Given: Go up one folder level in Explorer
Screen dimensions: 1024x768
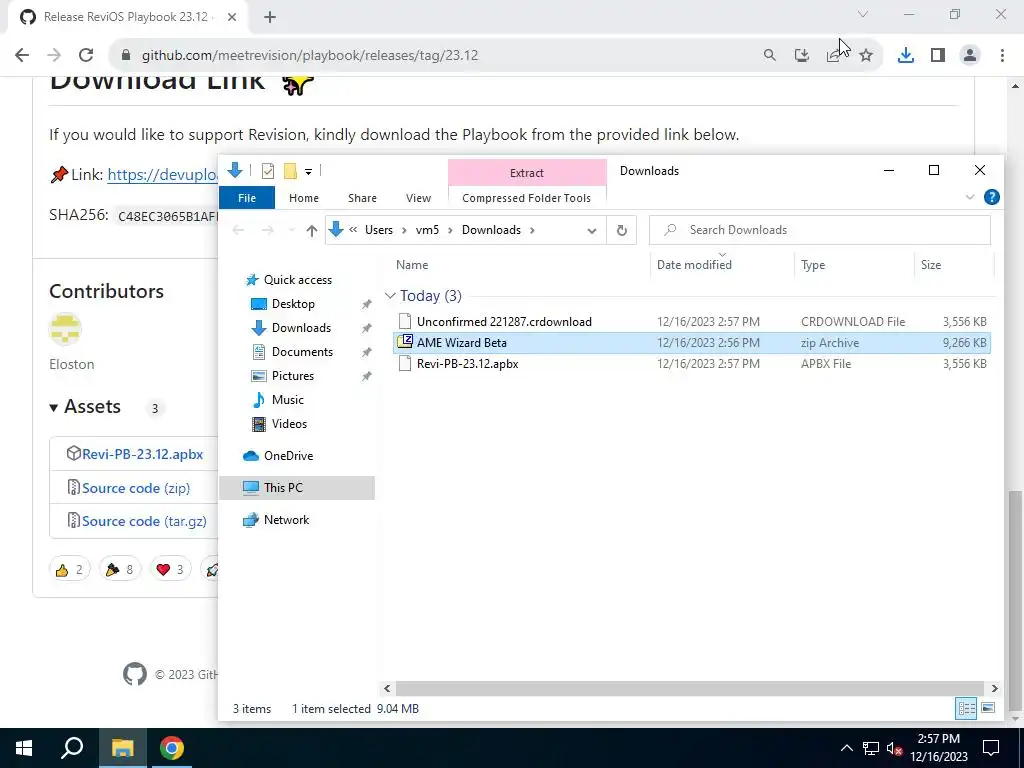Looking at the screenshot, I should tap(312, 231).
